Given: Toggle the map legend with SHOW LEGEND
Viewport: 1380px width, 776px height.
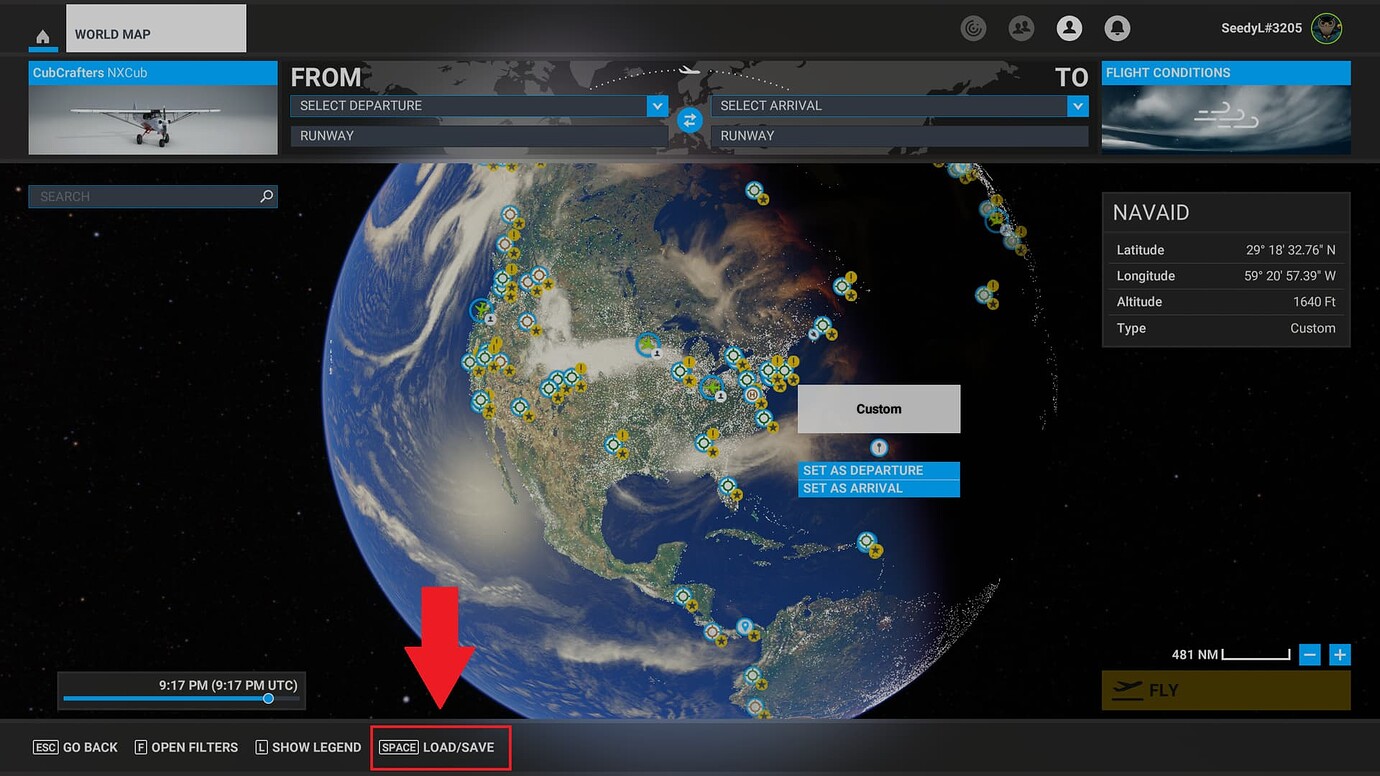Looking at the screenshot, I should [x=308, y=747].
